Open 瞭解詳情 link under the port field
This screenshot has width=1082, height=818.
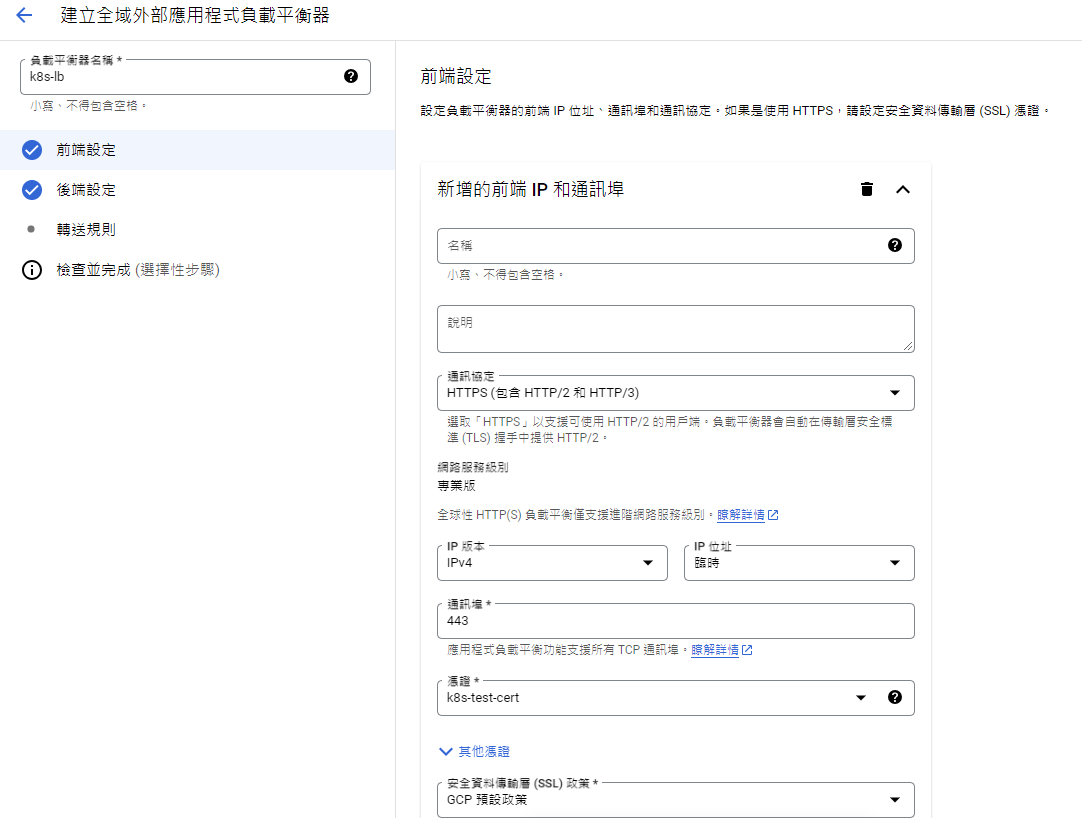[x=715, y=650]
